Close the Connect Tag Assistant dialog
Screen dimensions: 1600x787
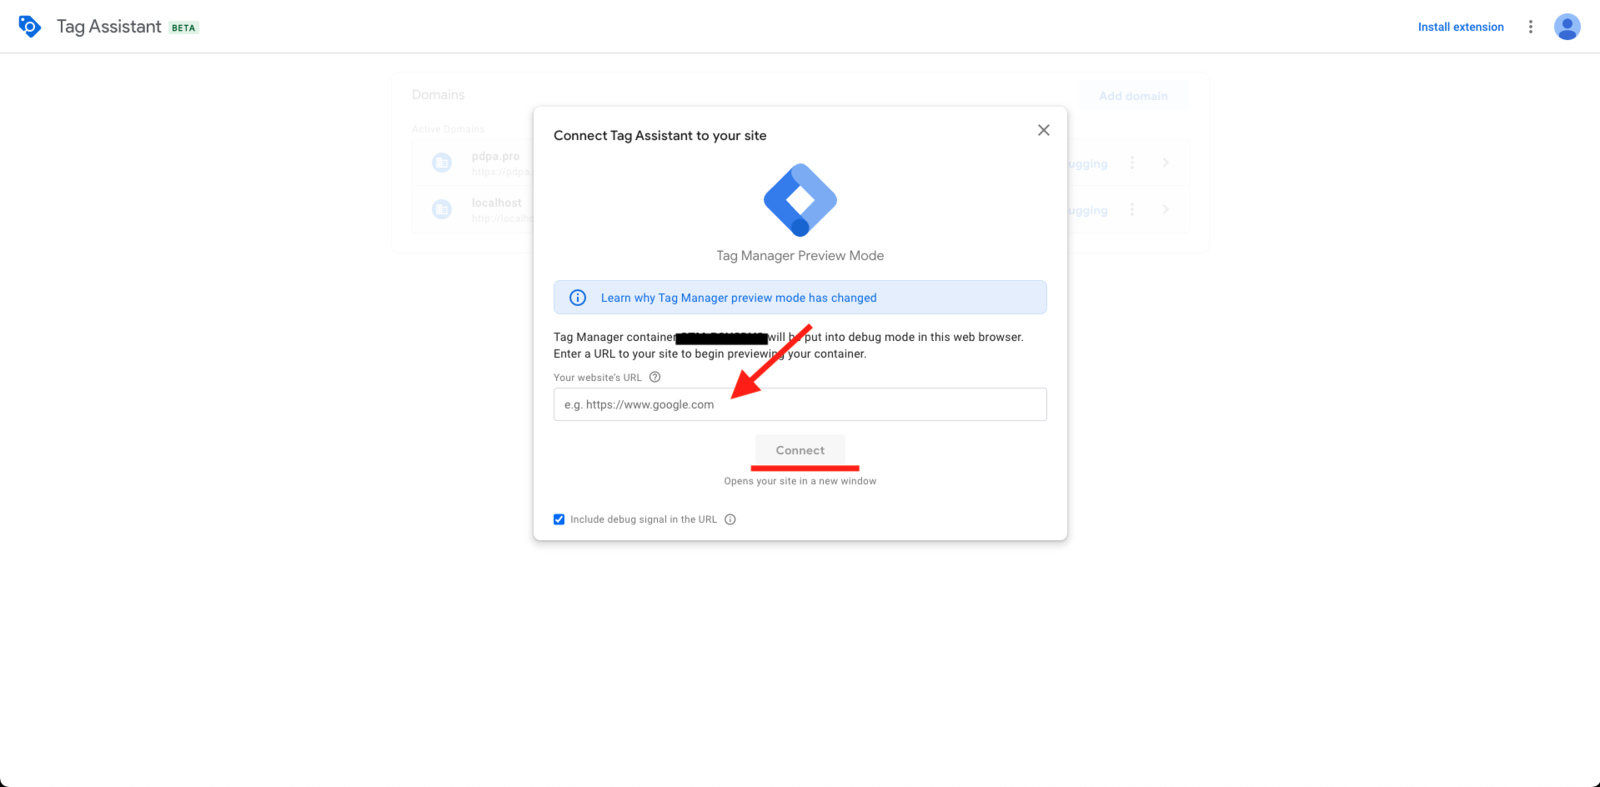[1043, 130]
